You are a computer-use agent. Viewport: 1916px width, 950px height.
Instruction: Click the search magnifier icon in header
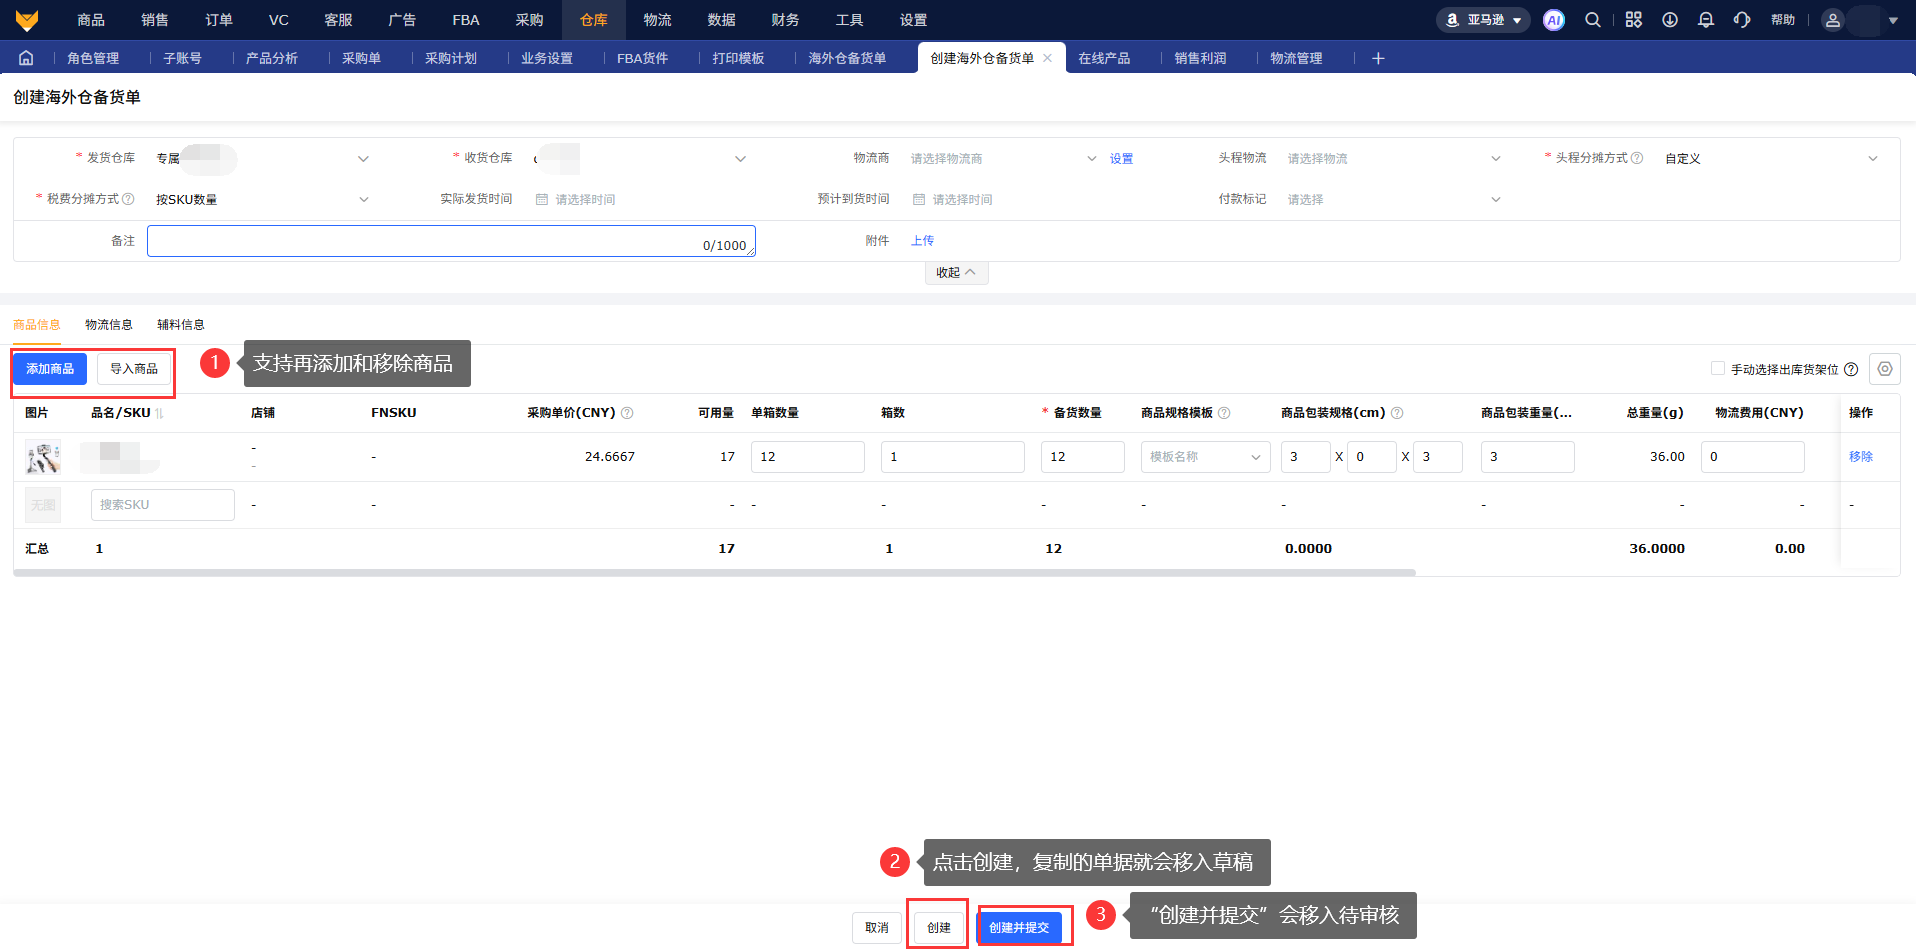1592,20
